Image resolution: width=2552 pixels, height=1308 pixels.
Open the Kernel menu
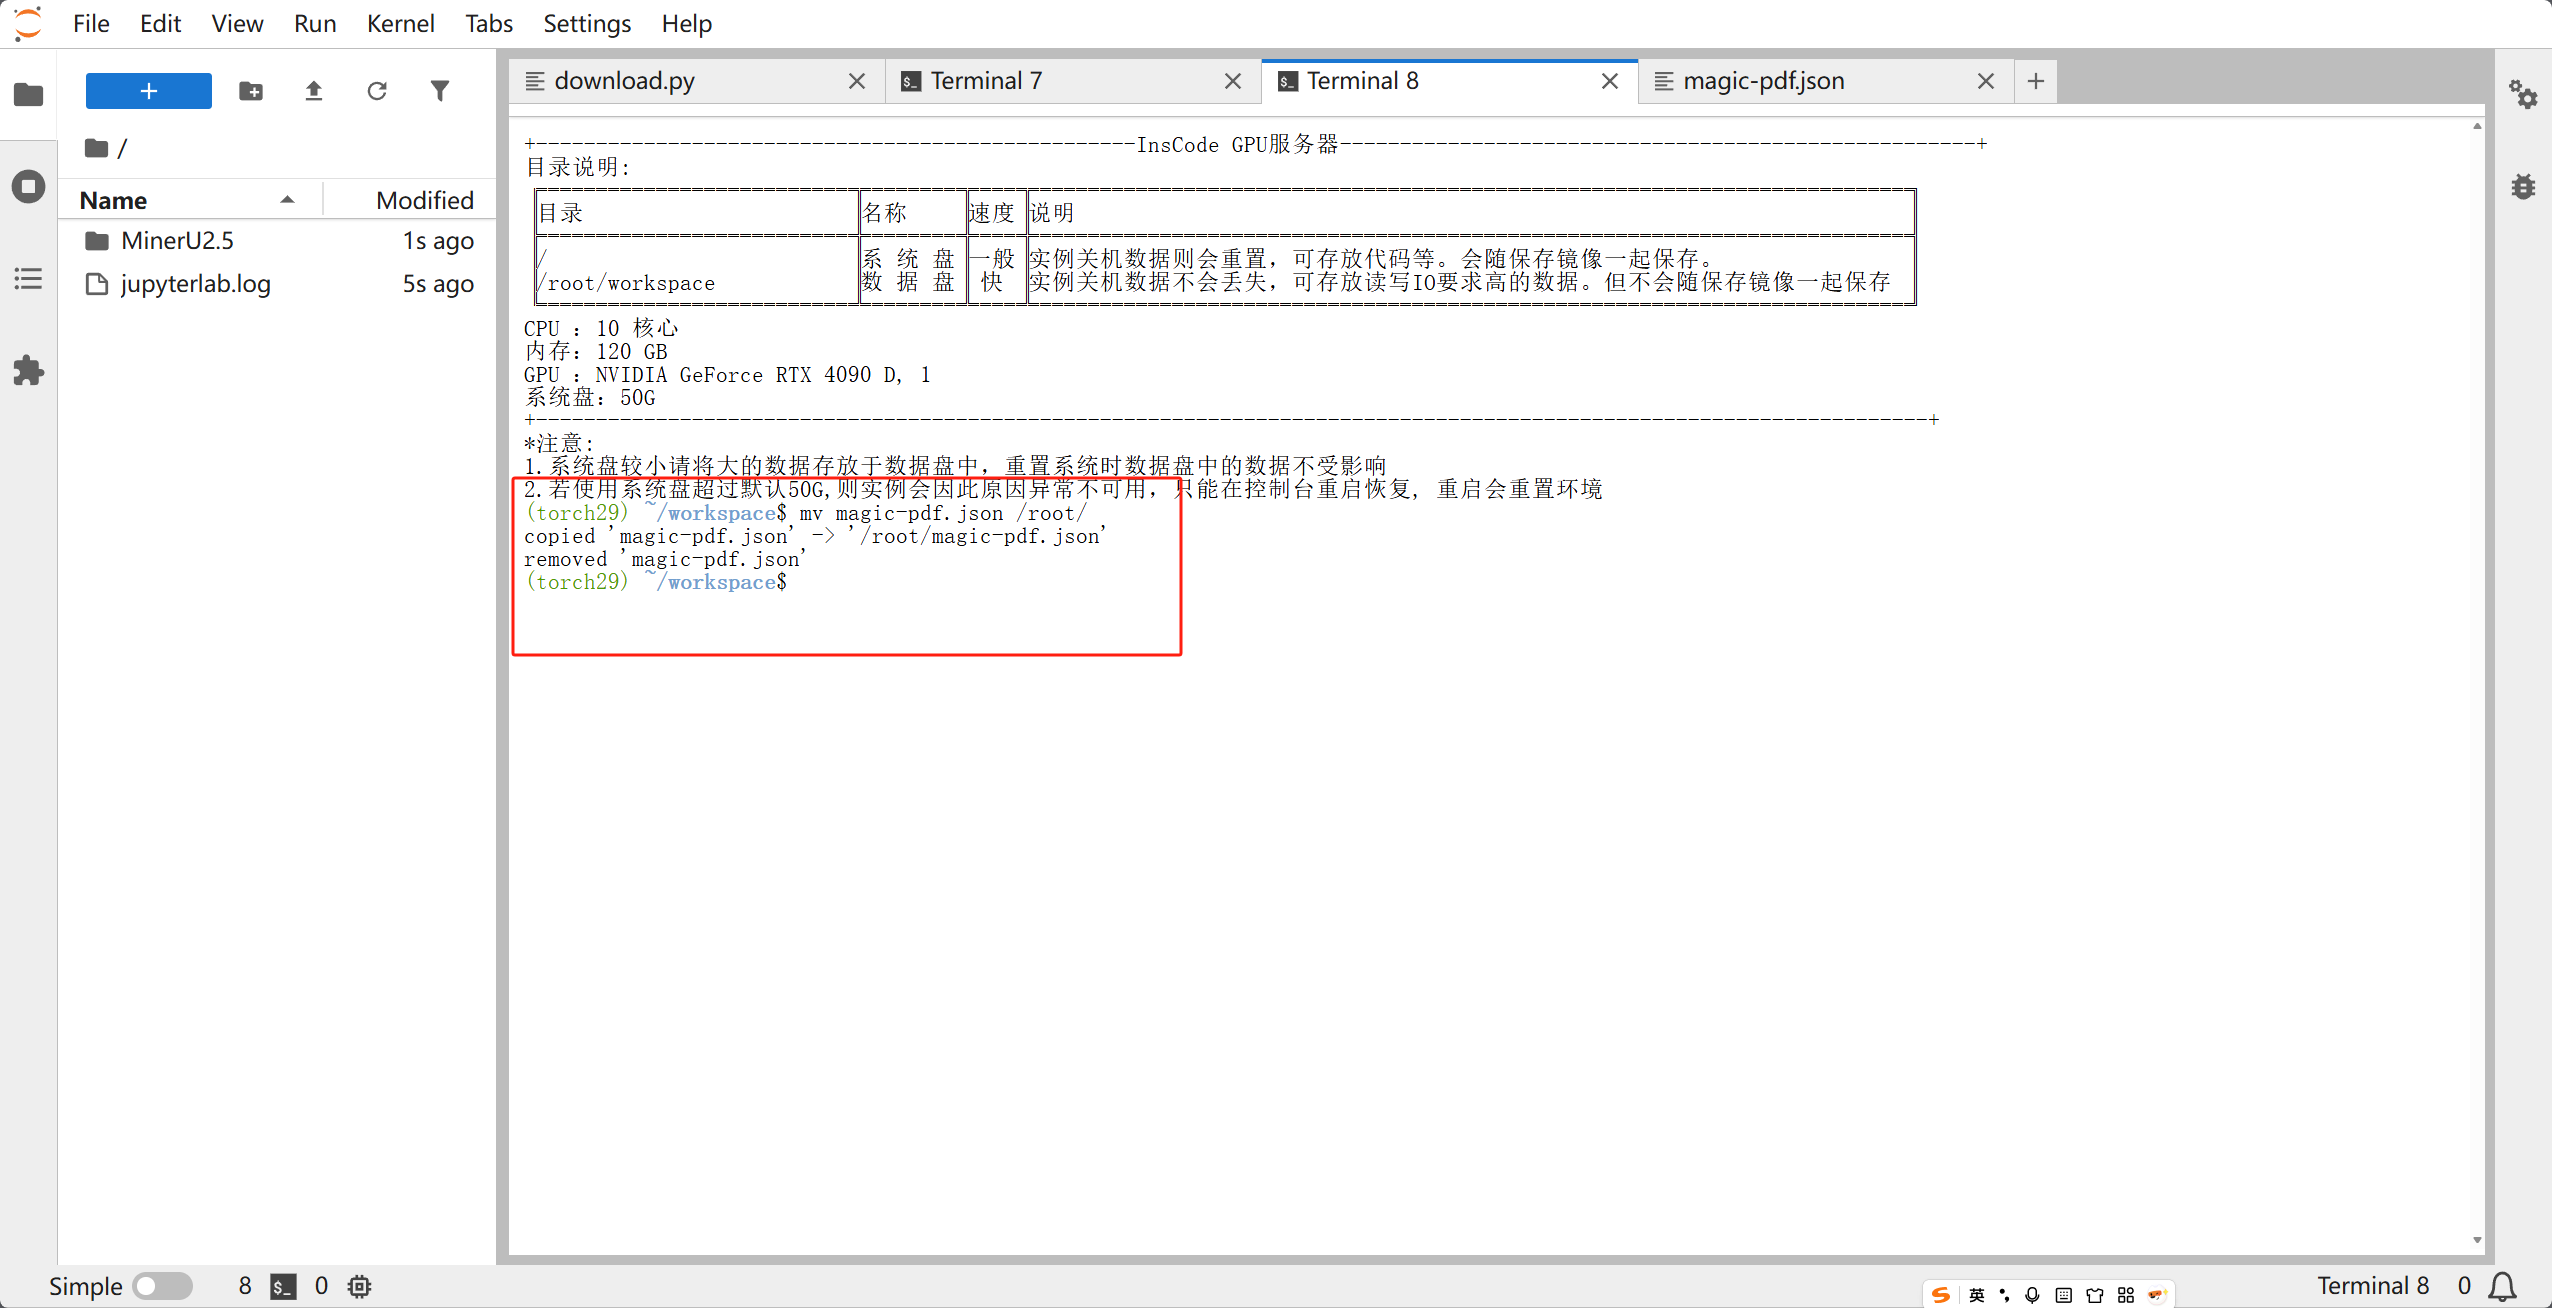(x=400, y=23)
